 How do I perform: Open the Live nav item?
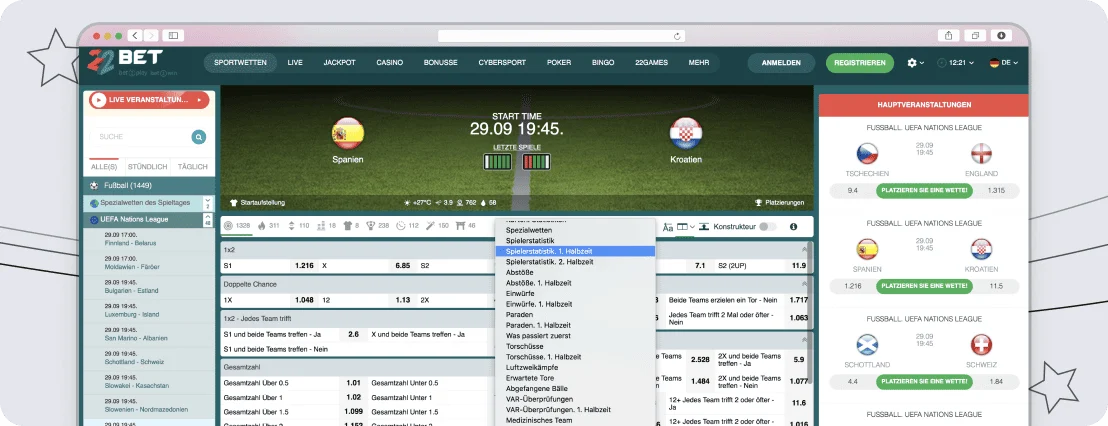click(x=295, y=63)
